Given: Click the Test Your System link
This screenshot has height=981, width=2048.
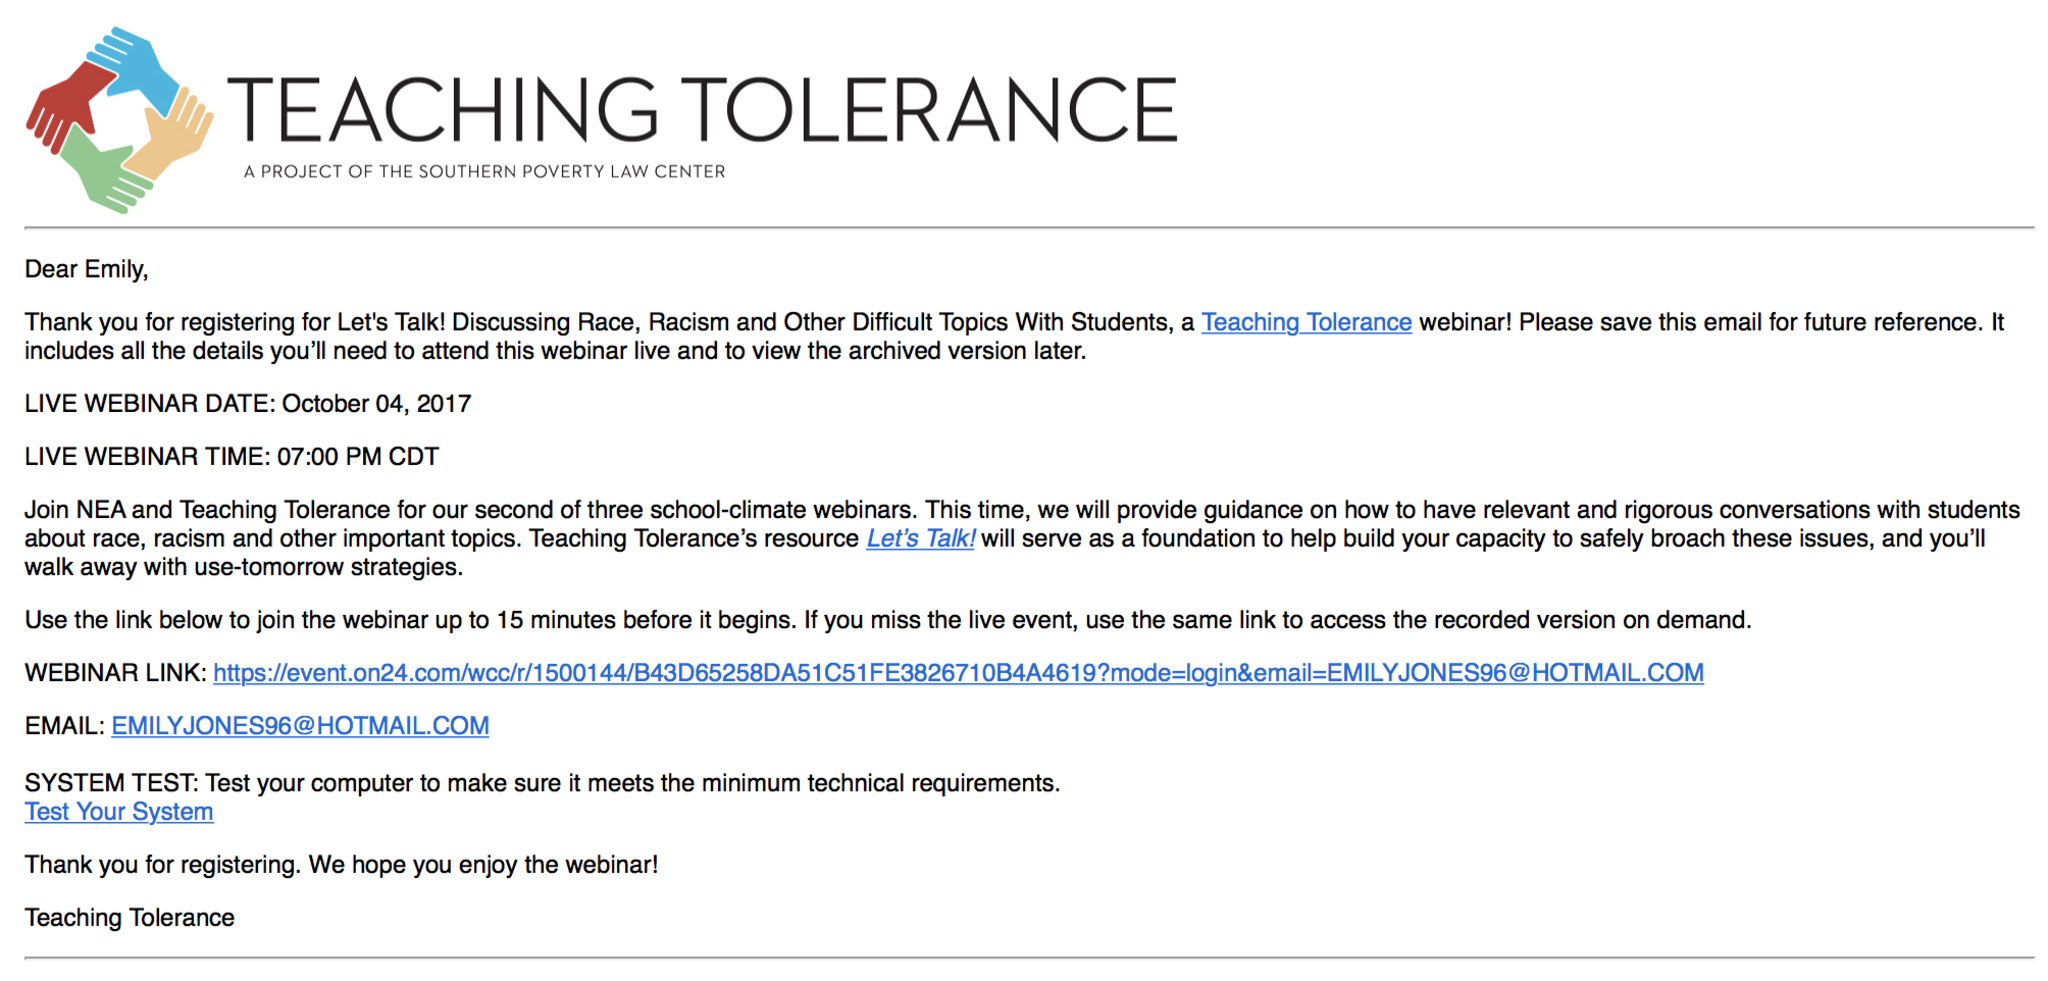Looking at the screenshot, I should tap(119, 812).
